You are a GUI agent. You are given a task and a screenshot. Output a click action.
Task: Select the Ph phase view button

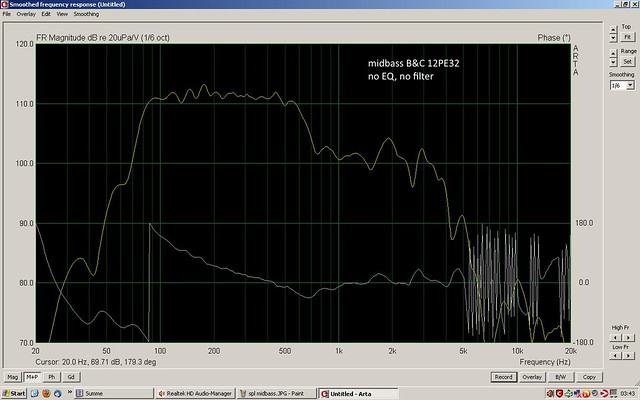(53, 377)
